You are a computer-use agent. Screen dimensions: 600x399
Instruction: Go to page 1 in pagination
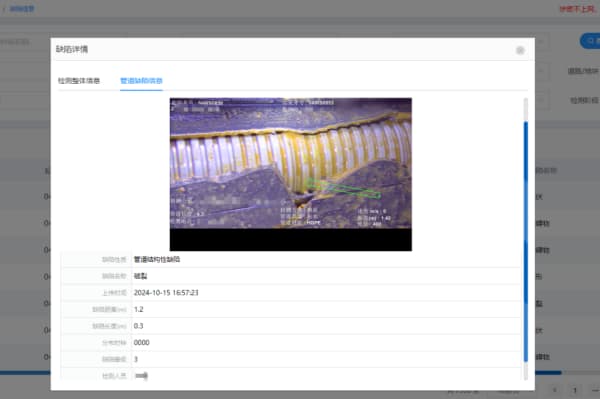(574, 390)
